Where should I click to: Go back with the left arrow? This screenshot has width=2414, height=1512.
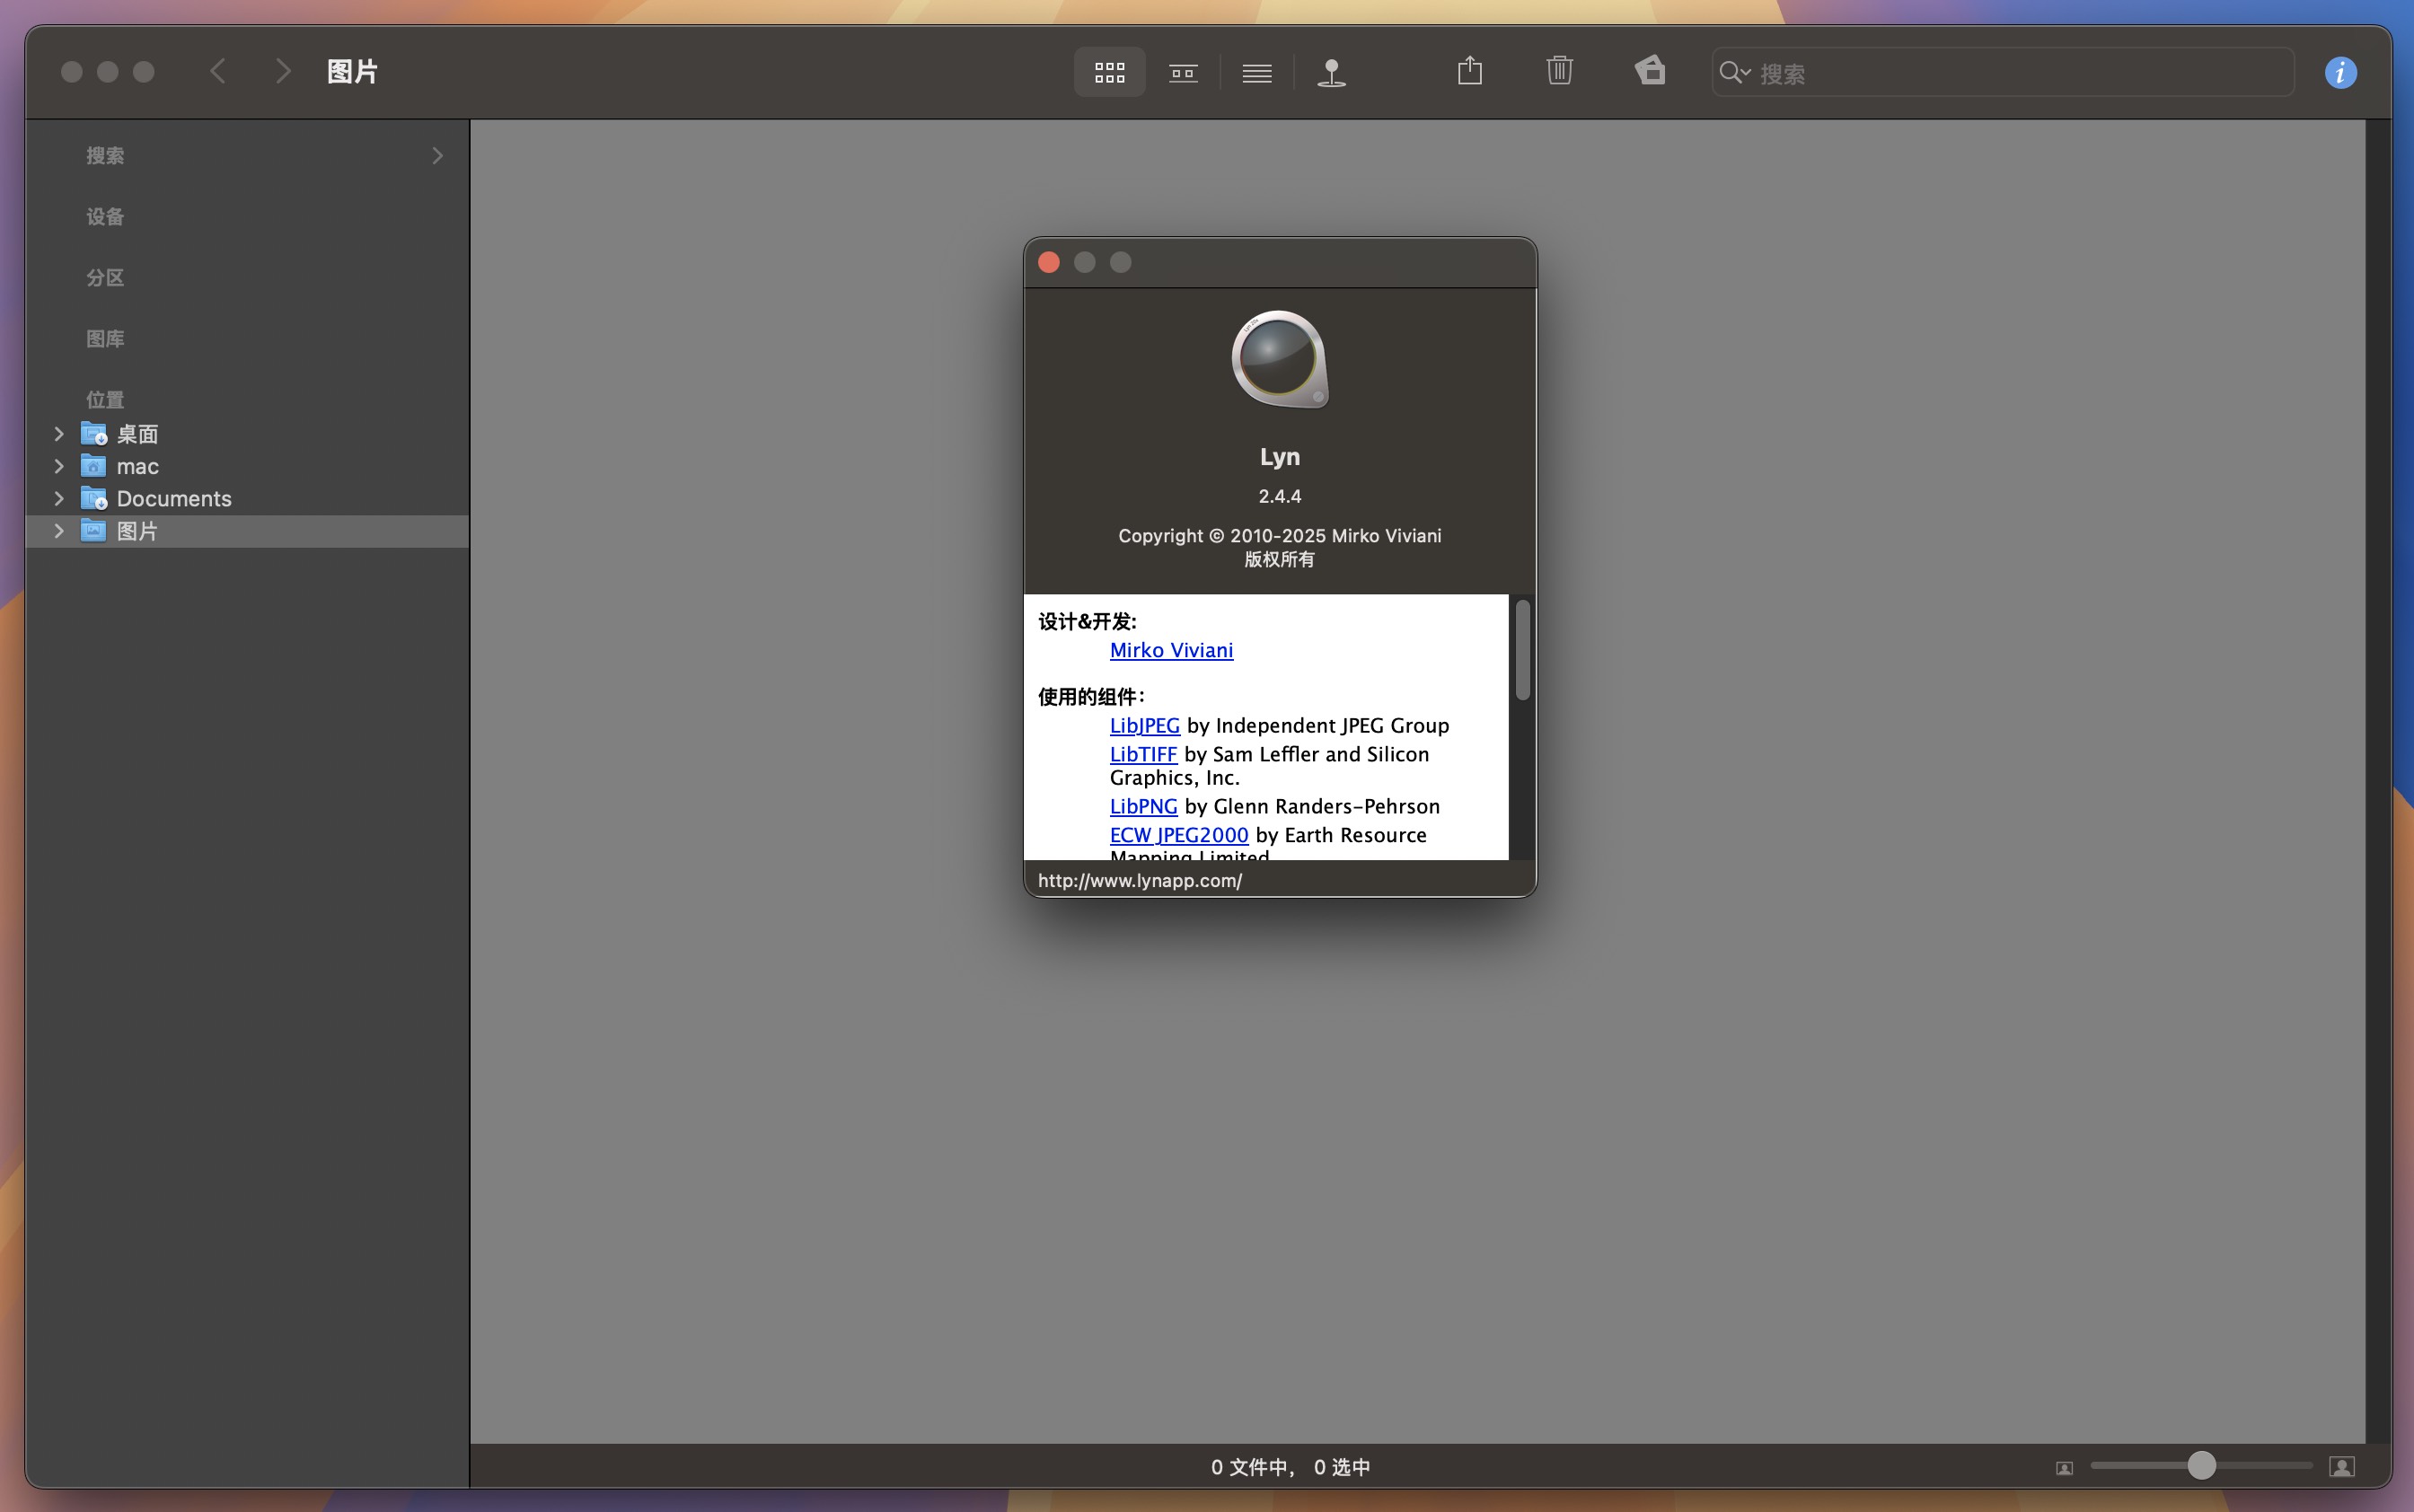[218, 72]
